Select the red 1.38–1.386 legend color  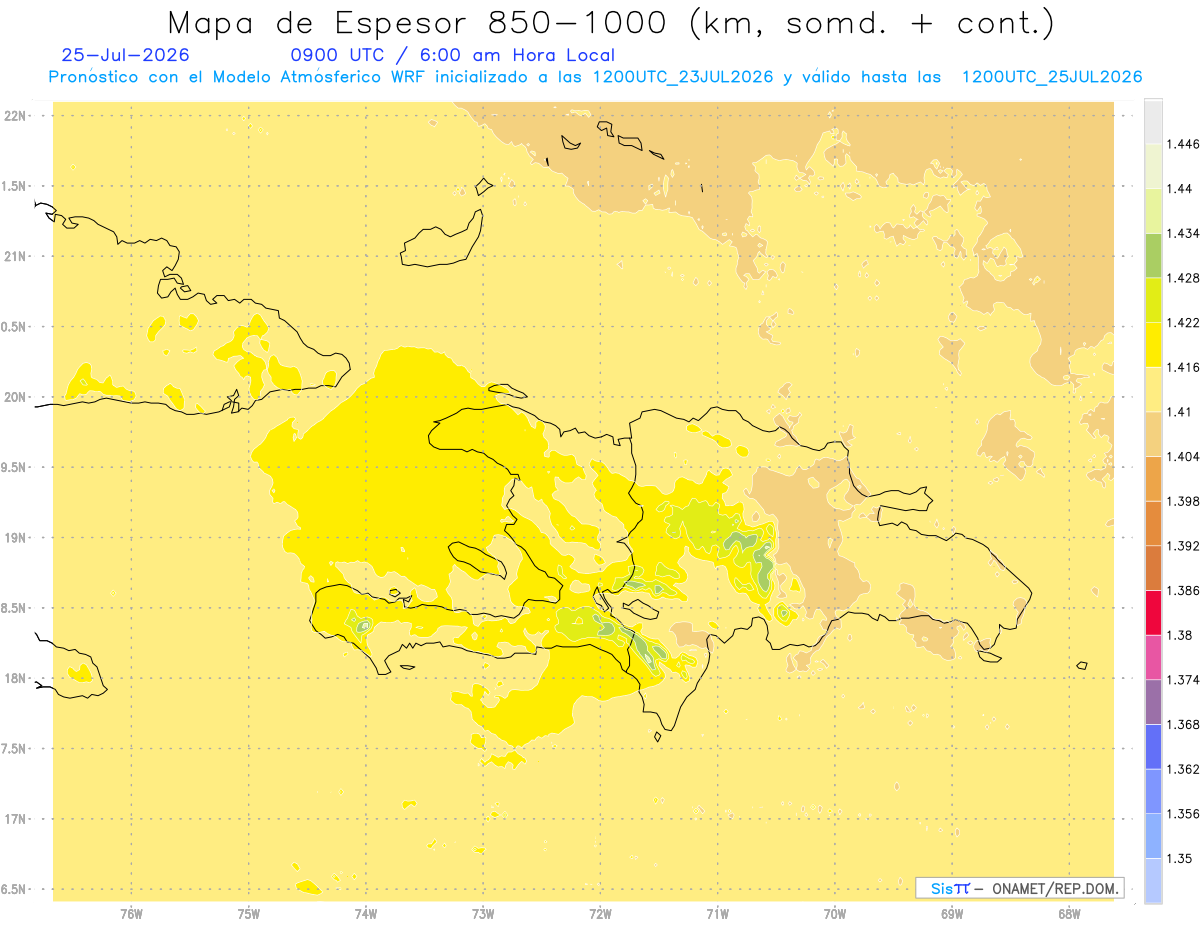click(1153, 612)
